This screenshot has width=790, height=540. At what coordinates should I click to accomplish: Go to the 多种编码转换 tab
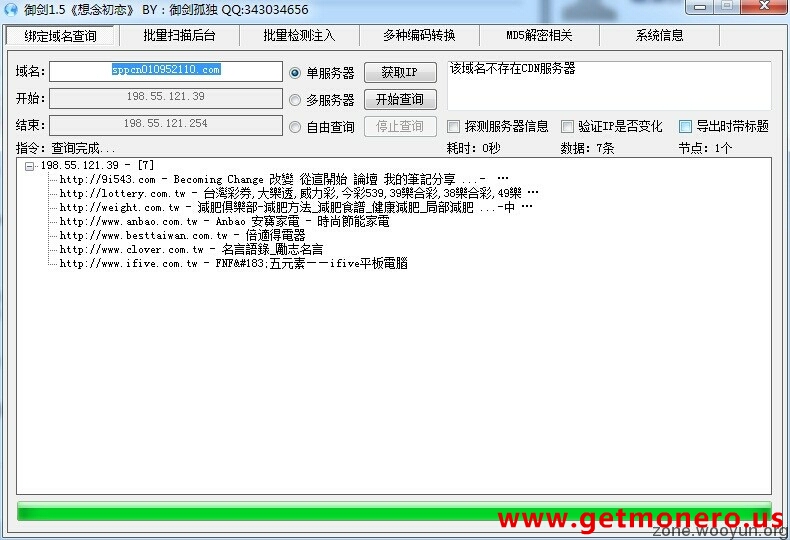419,36
